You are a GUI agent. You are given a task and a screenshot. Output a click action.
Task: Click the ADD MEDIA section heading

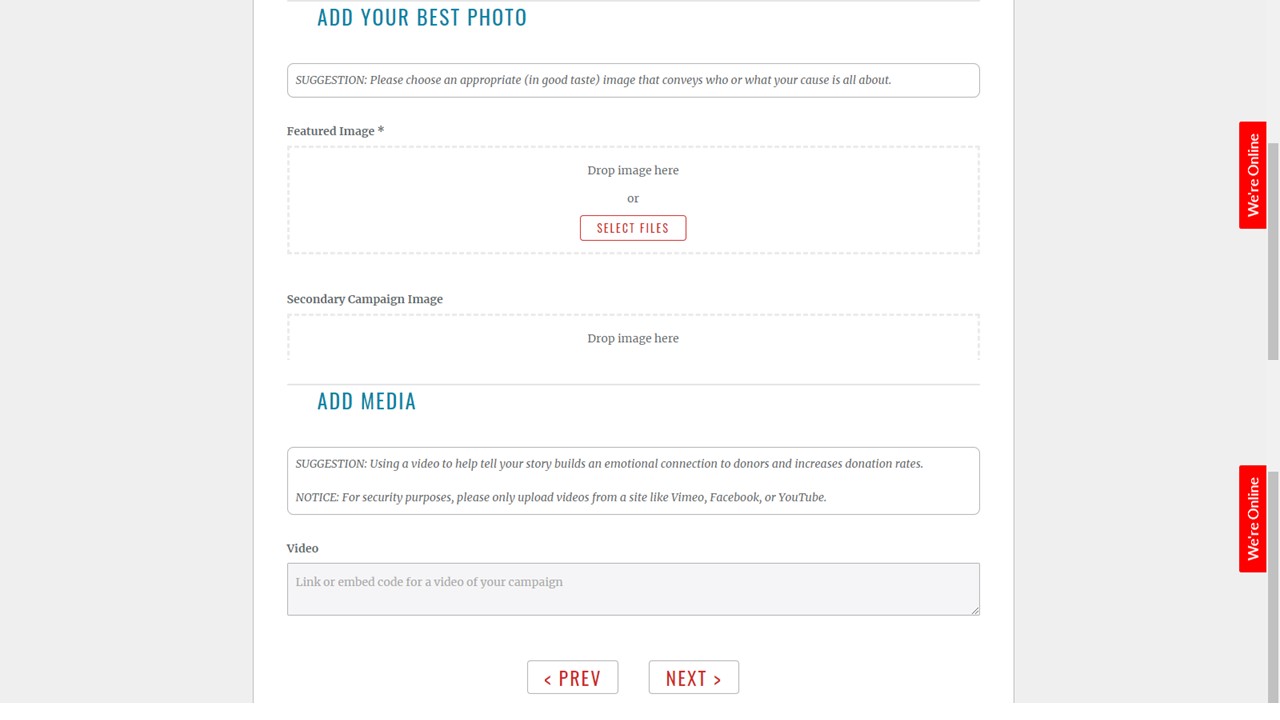pyautogui.click(x=366, y=401)
